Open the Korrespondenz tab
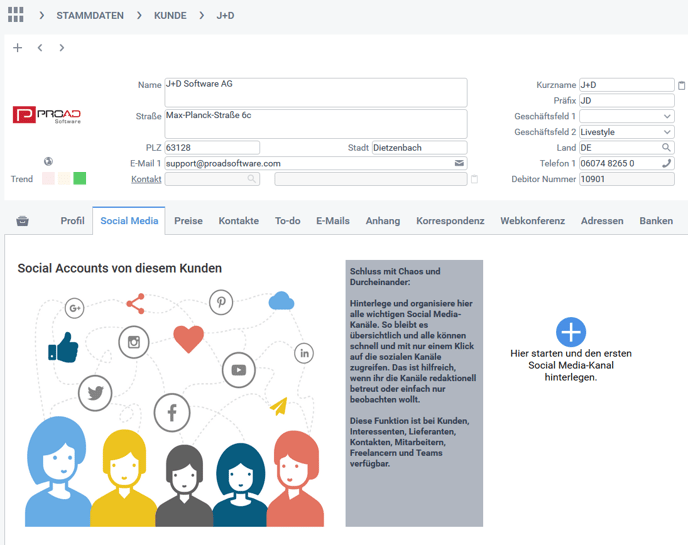 coord(450,221)
